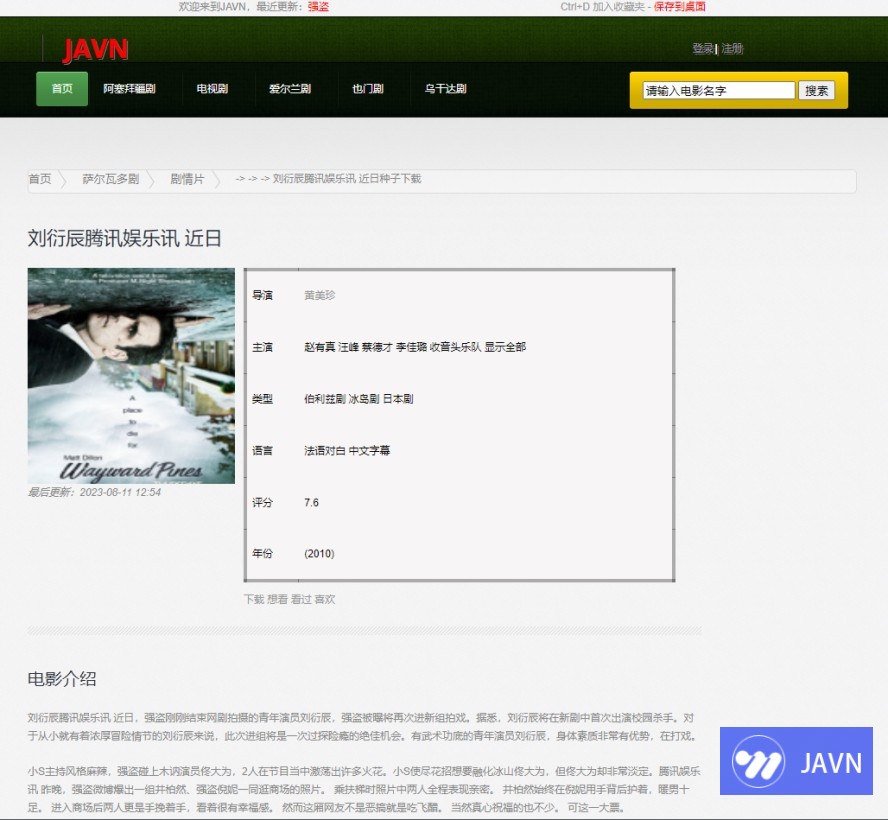
Task: Open cast entry 收音头乐队
Action: [x=455, y=347]
